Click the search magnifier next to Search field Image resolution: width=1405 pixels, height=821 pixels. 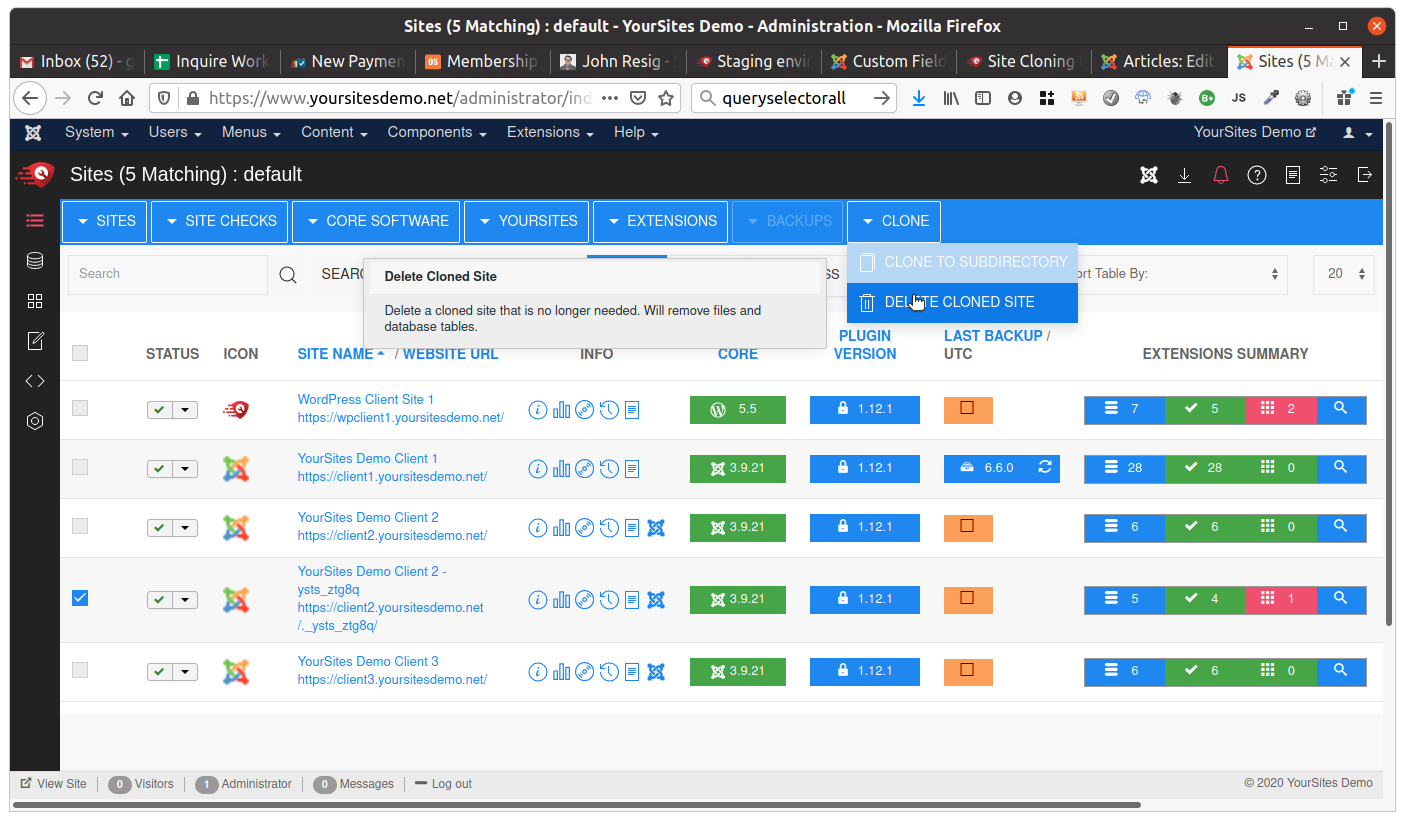click(288, 274)
